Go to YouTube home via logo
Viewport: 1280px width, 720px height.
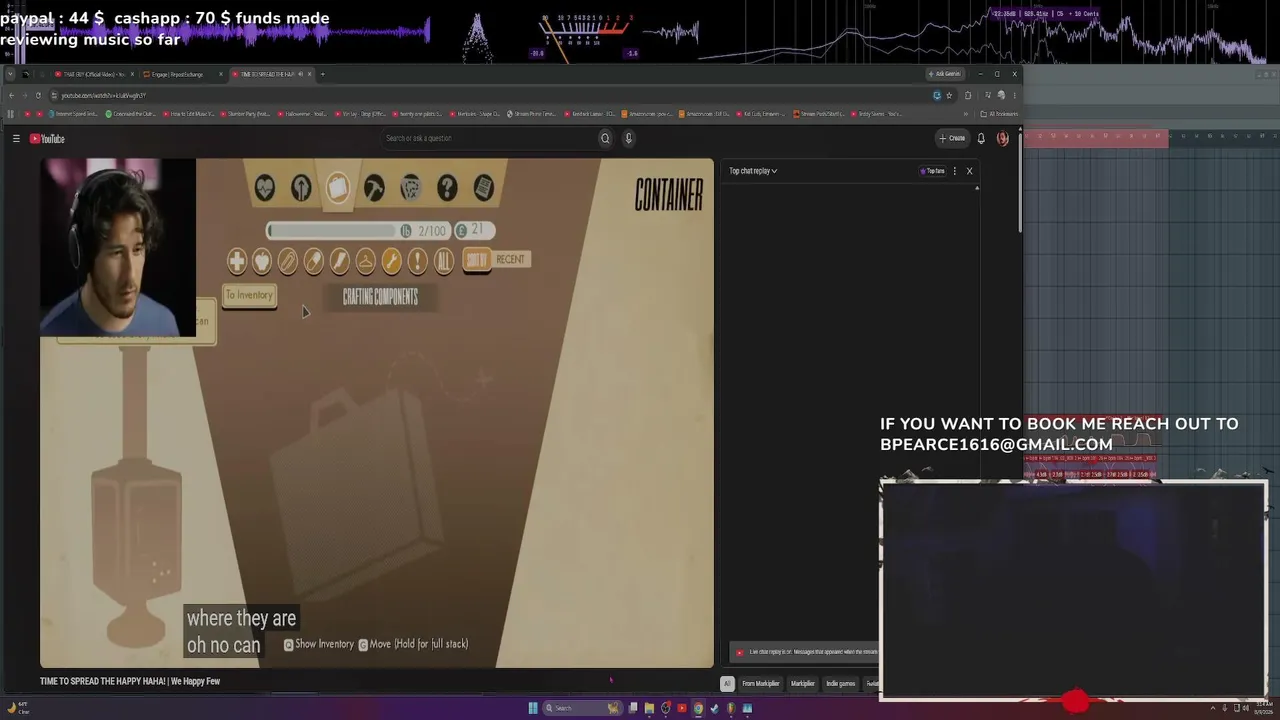tap(47, 139)
